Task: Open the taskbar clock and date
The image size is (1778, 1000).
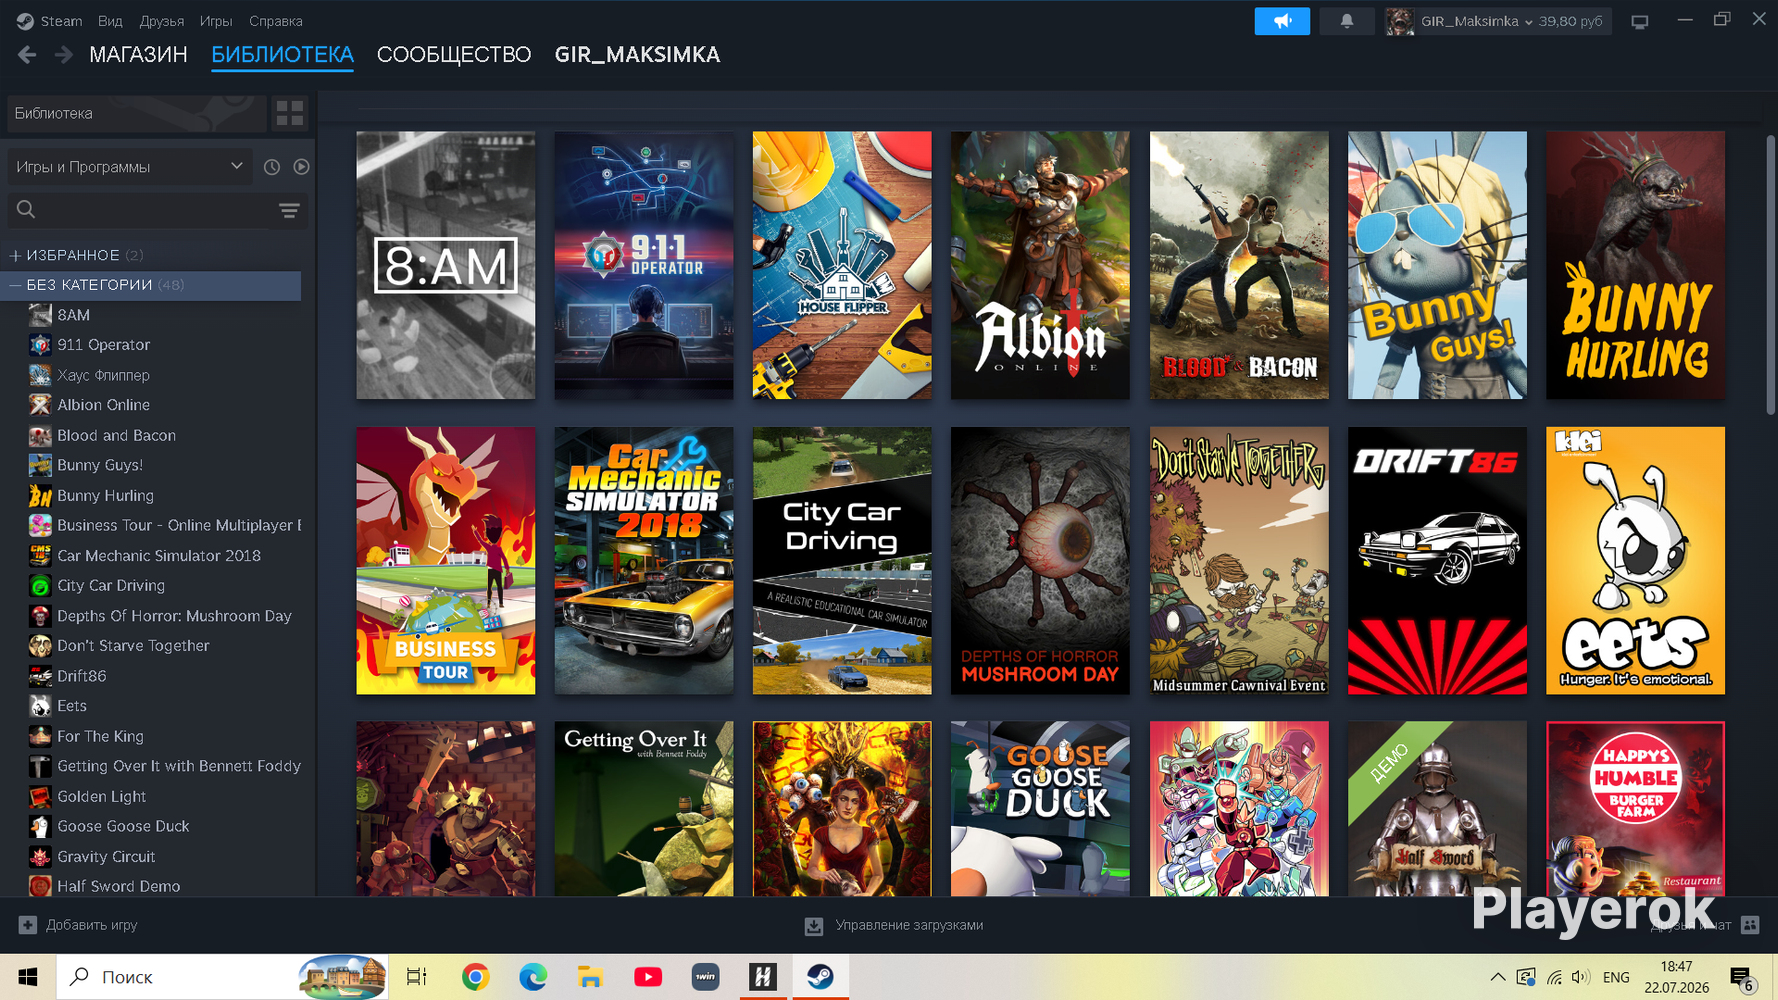Action: [x=1677, y=977]
